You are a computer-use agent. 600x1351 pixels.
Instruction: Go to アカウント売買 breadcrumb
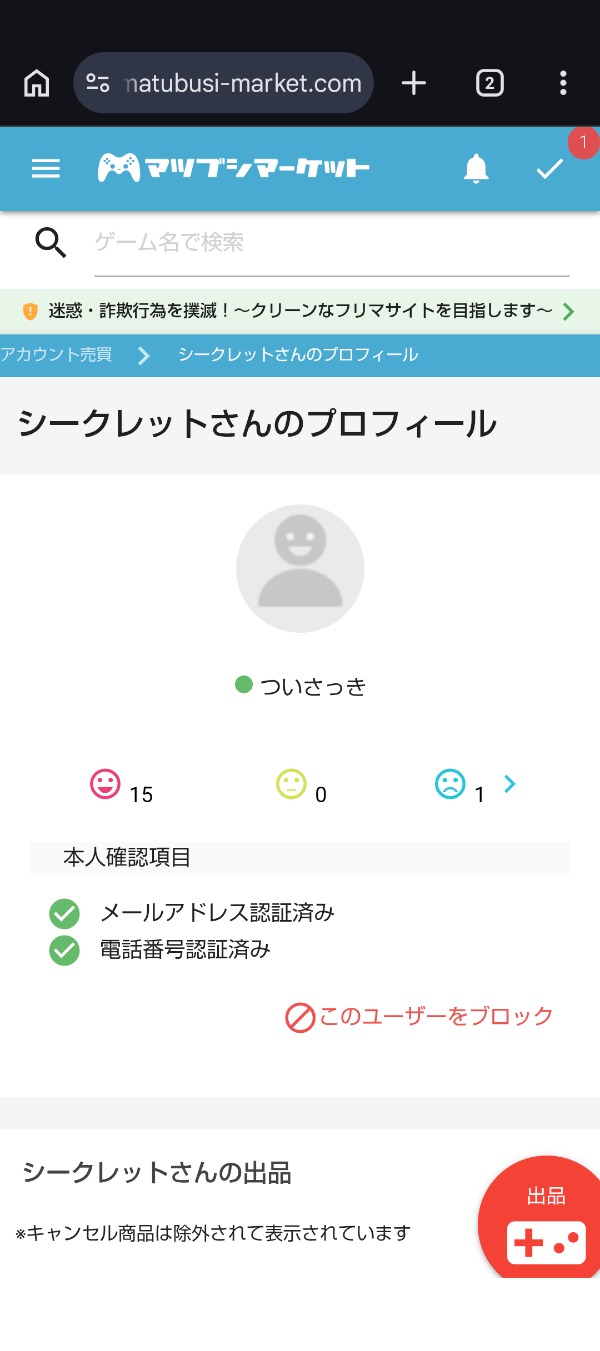point(56,355)
